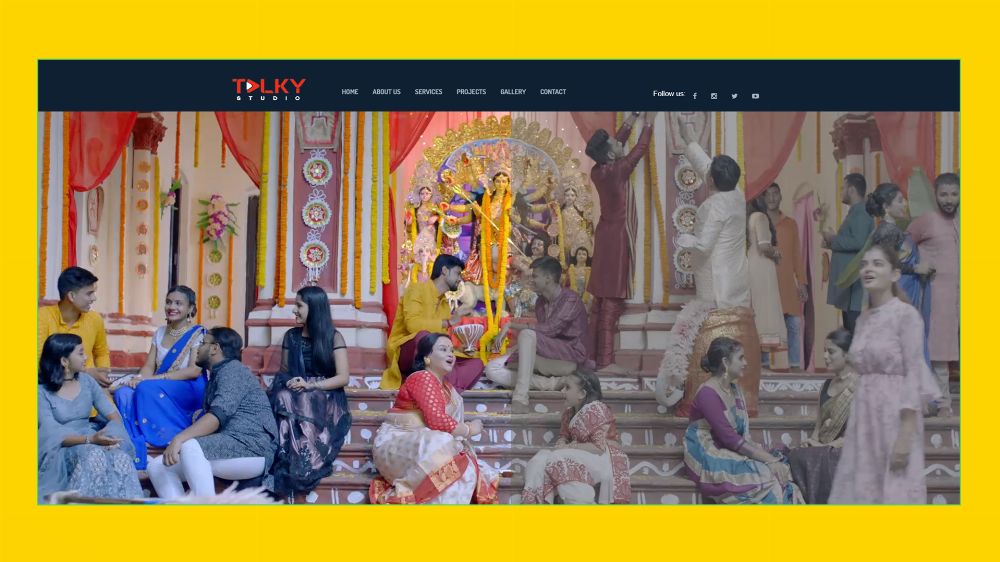Click the 'Follow us:' label

point(669,94)
